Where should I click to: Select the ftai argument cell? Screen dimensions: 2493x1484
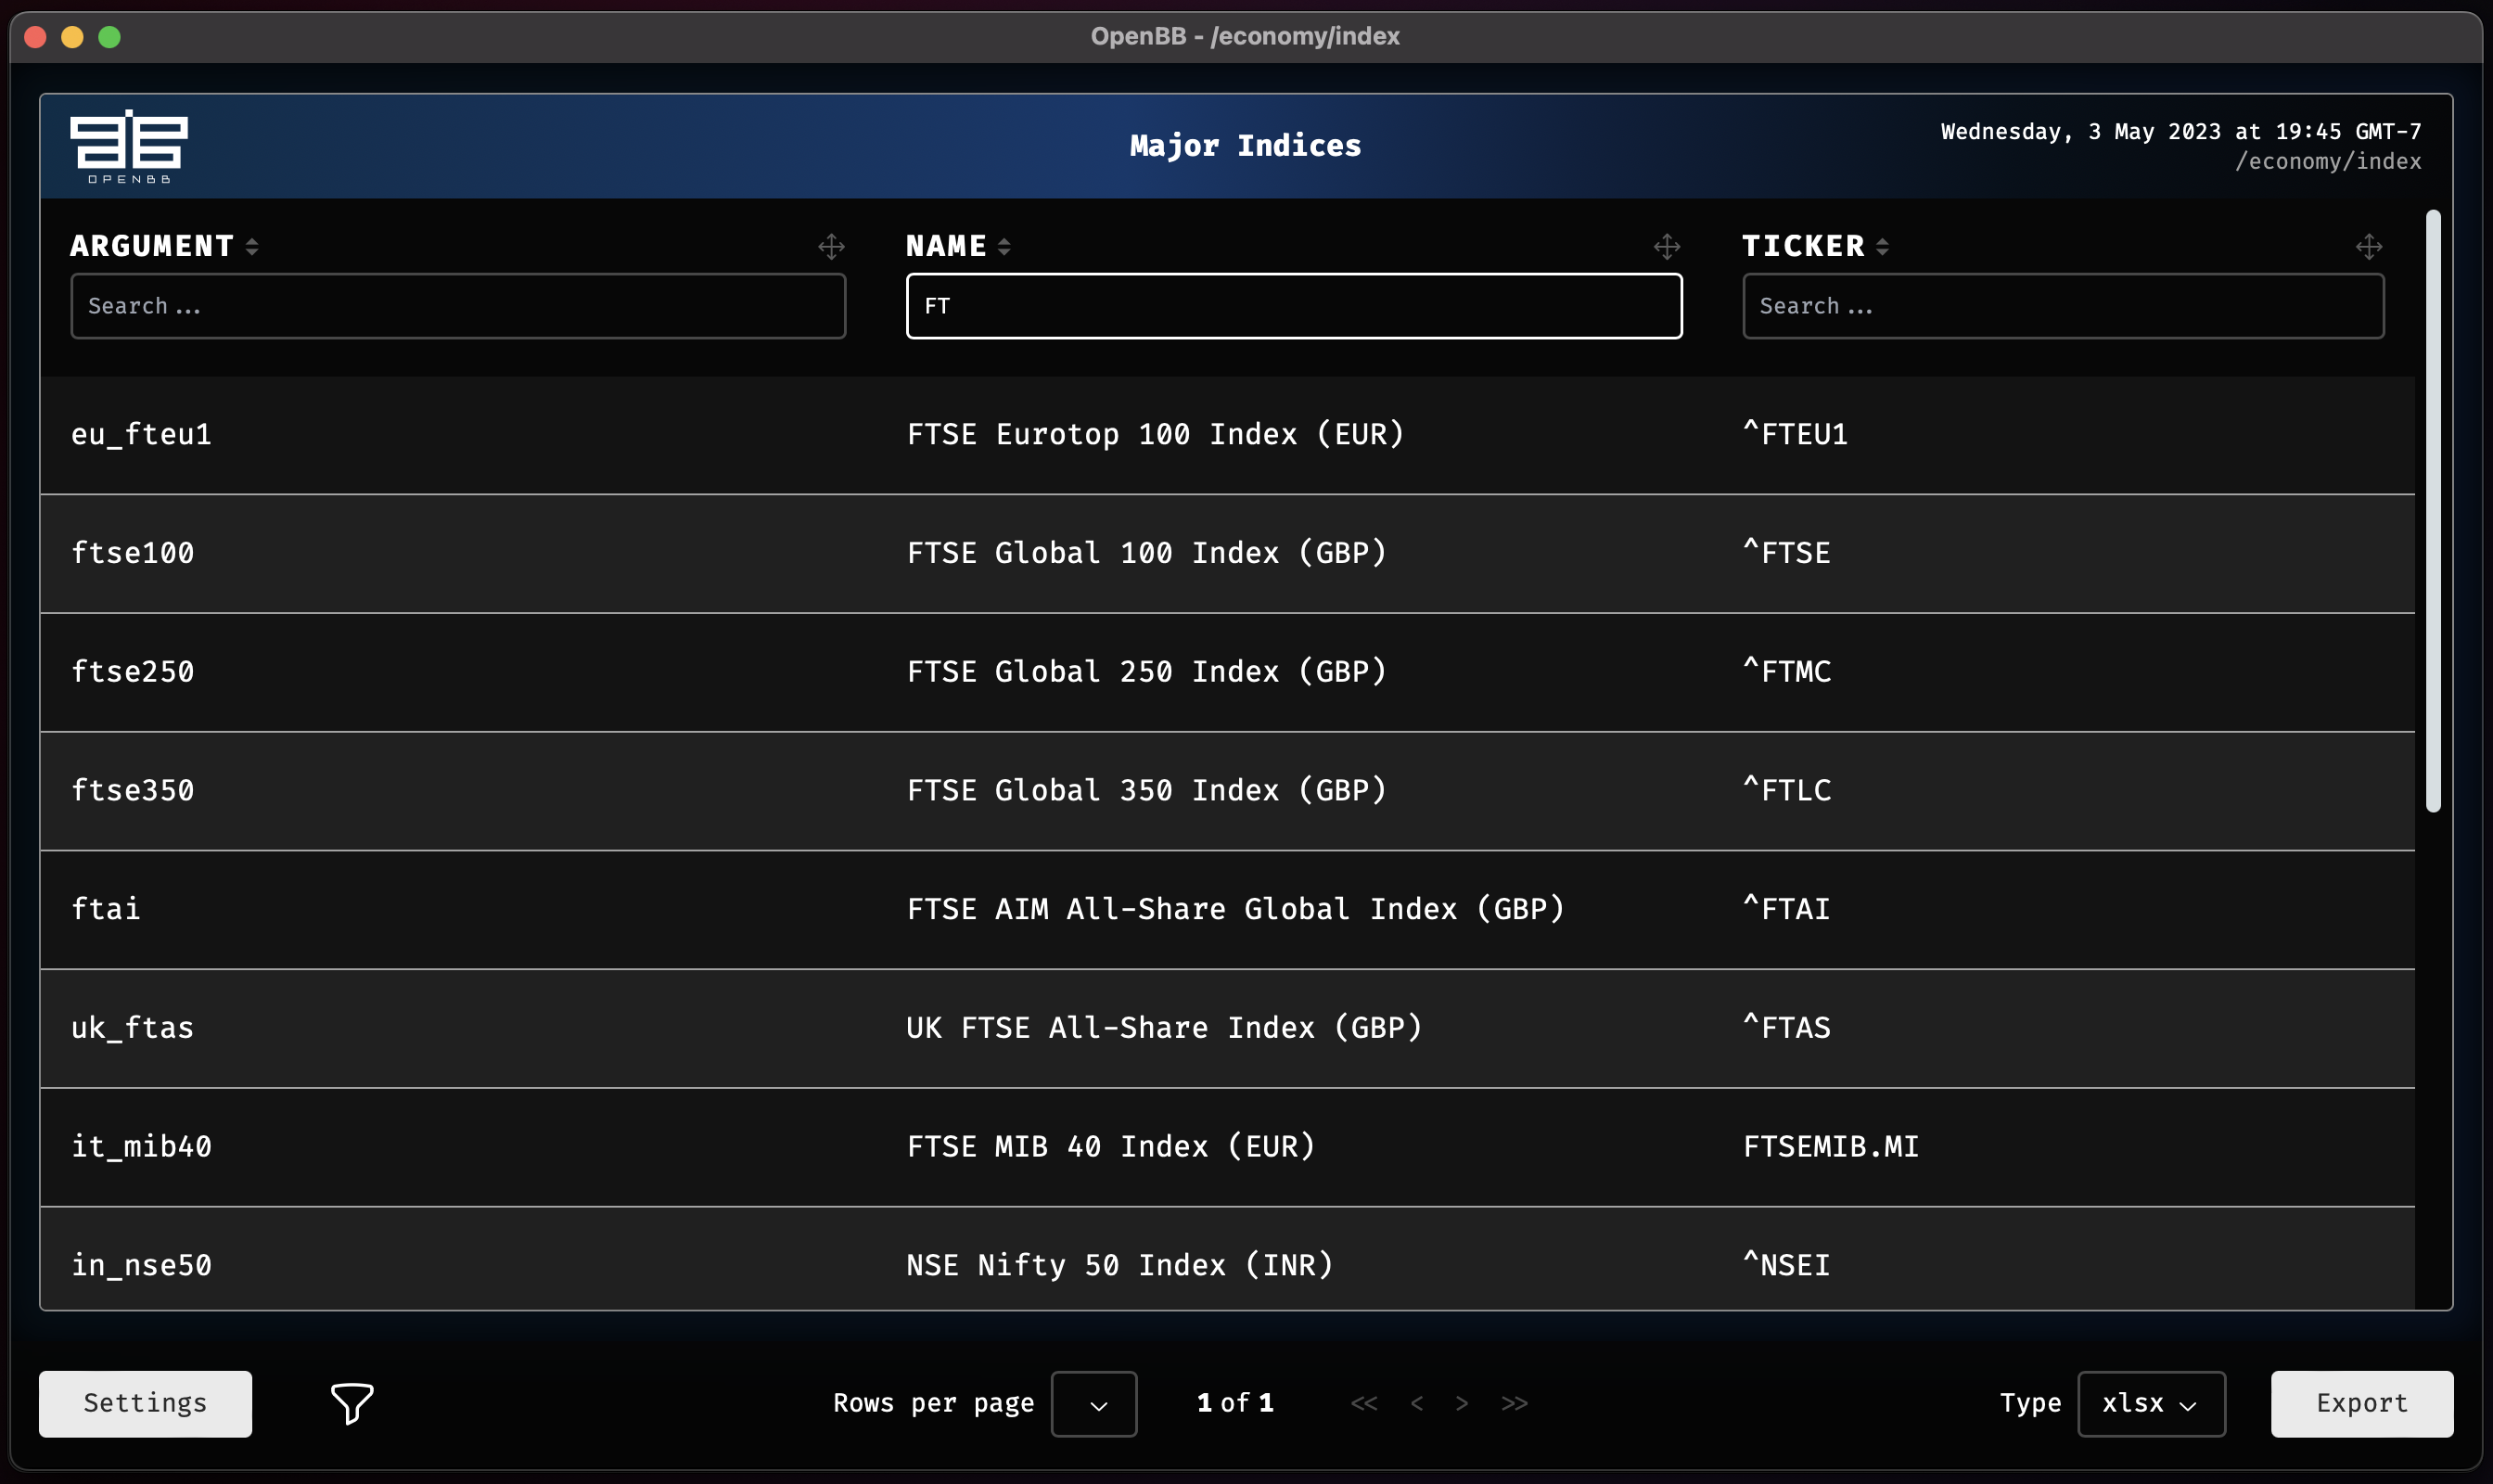[x=106, y=909]
